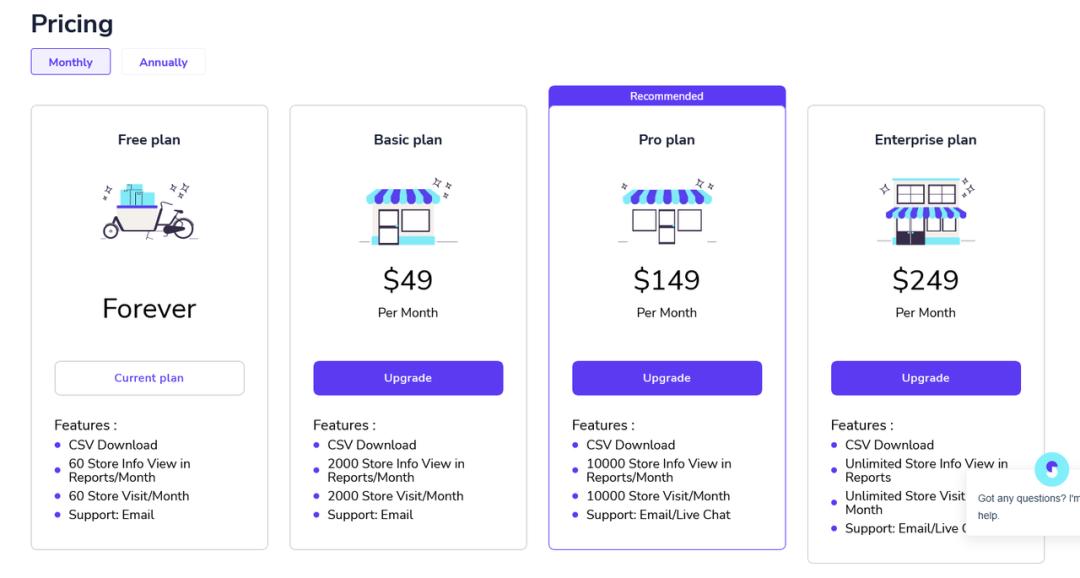
Task: Click the Free plan cargo bike icon
Action: (x=149, y=211)
